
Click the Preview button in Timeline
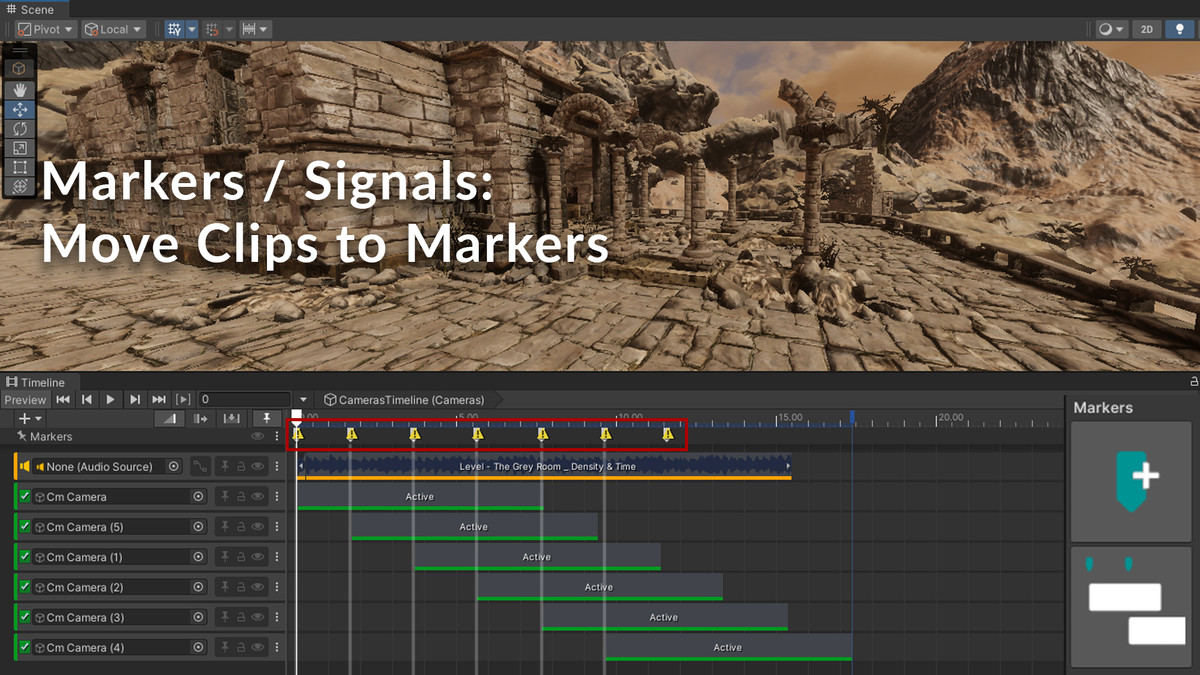25,400
